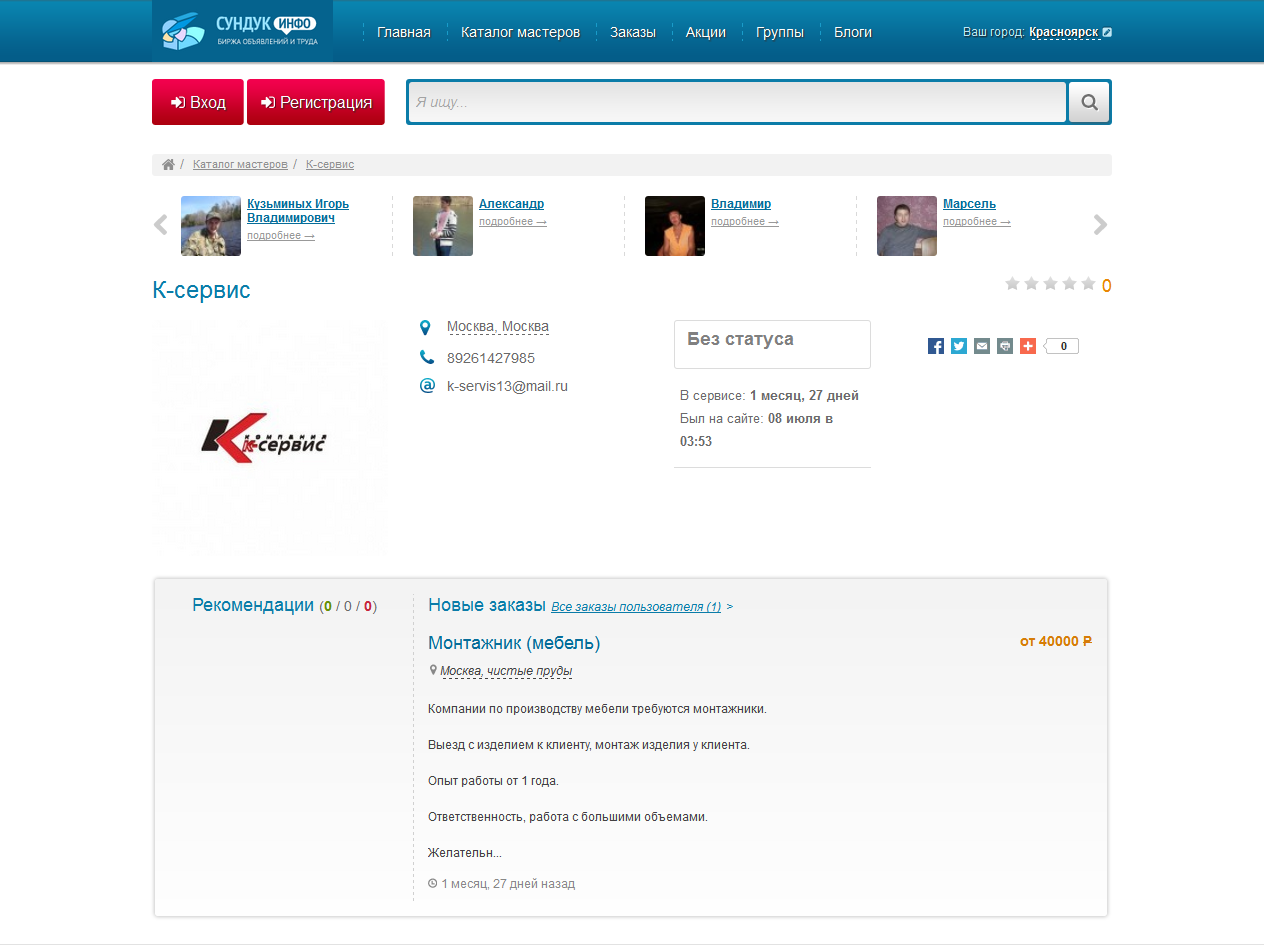The height and width of the screenshot is (948, 1264).
Task: Click the share counter showing 0
Action: (x=1062, y=346)
